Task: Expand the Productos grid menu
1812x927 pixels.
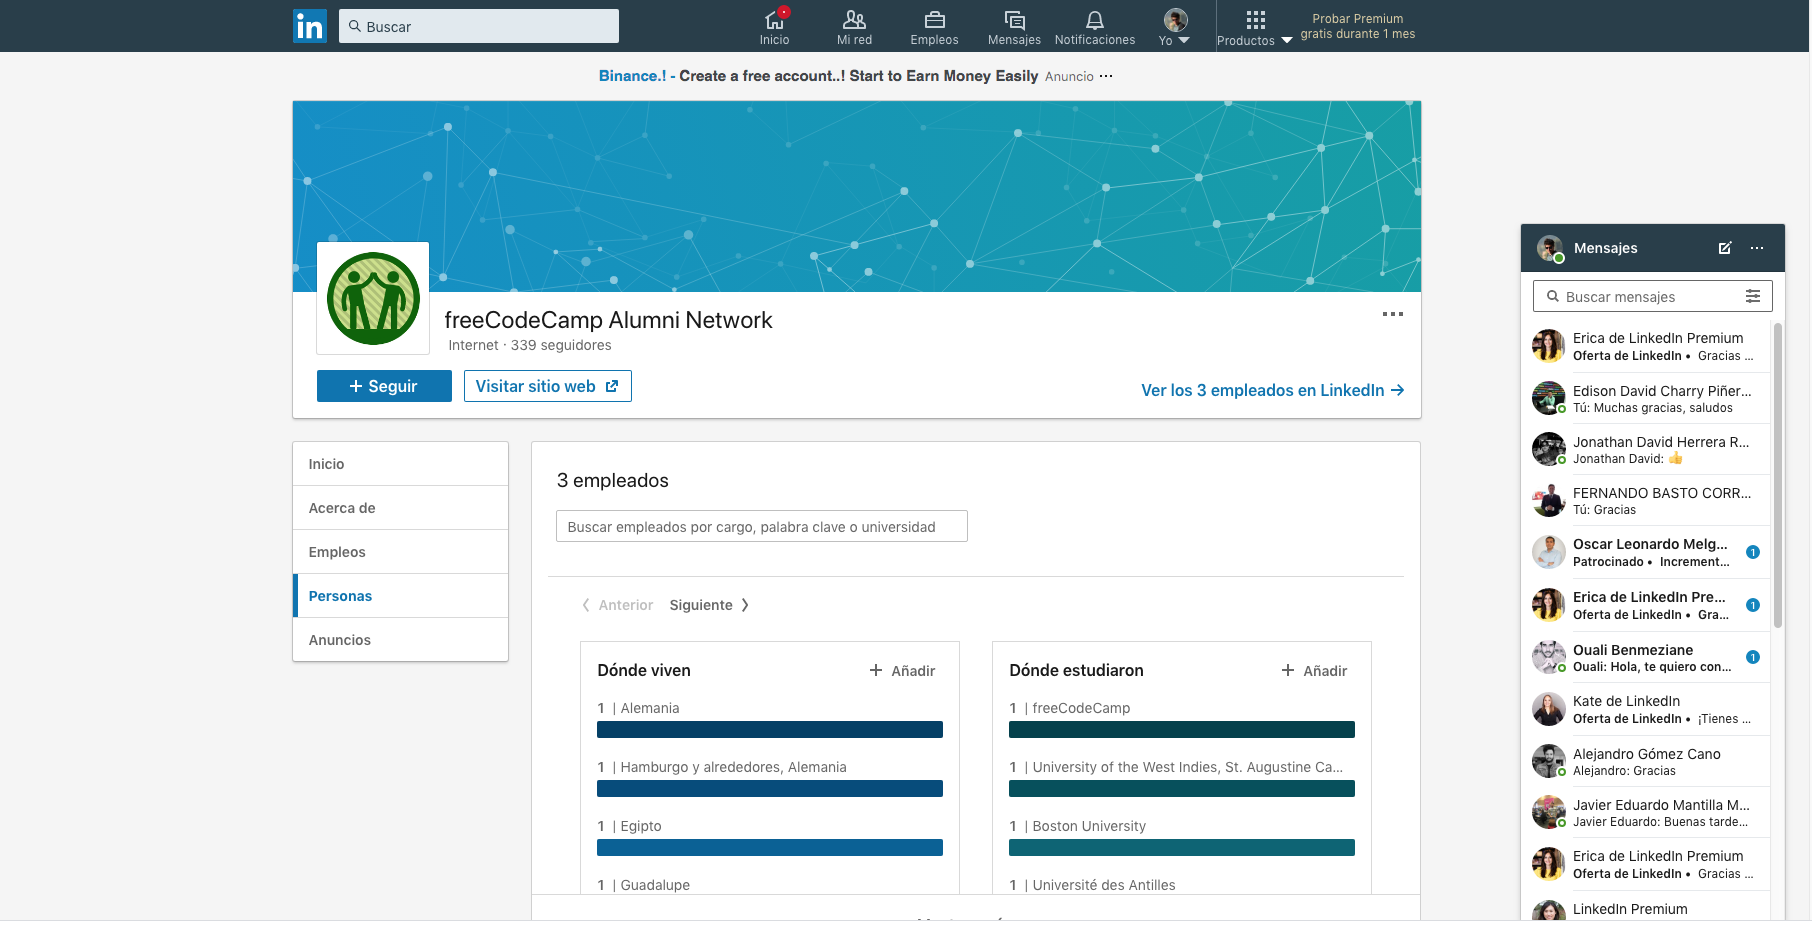Action: (1255, 27)
